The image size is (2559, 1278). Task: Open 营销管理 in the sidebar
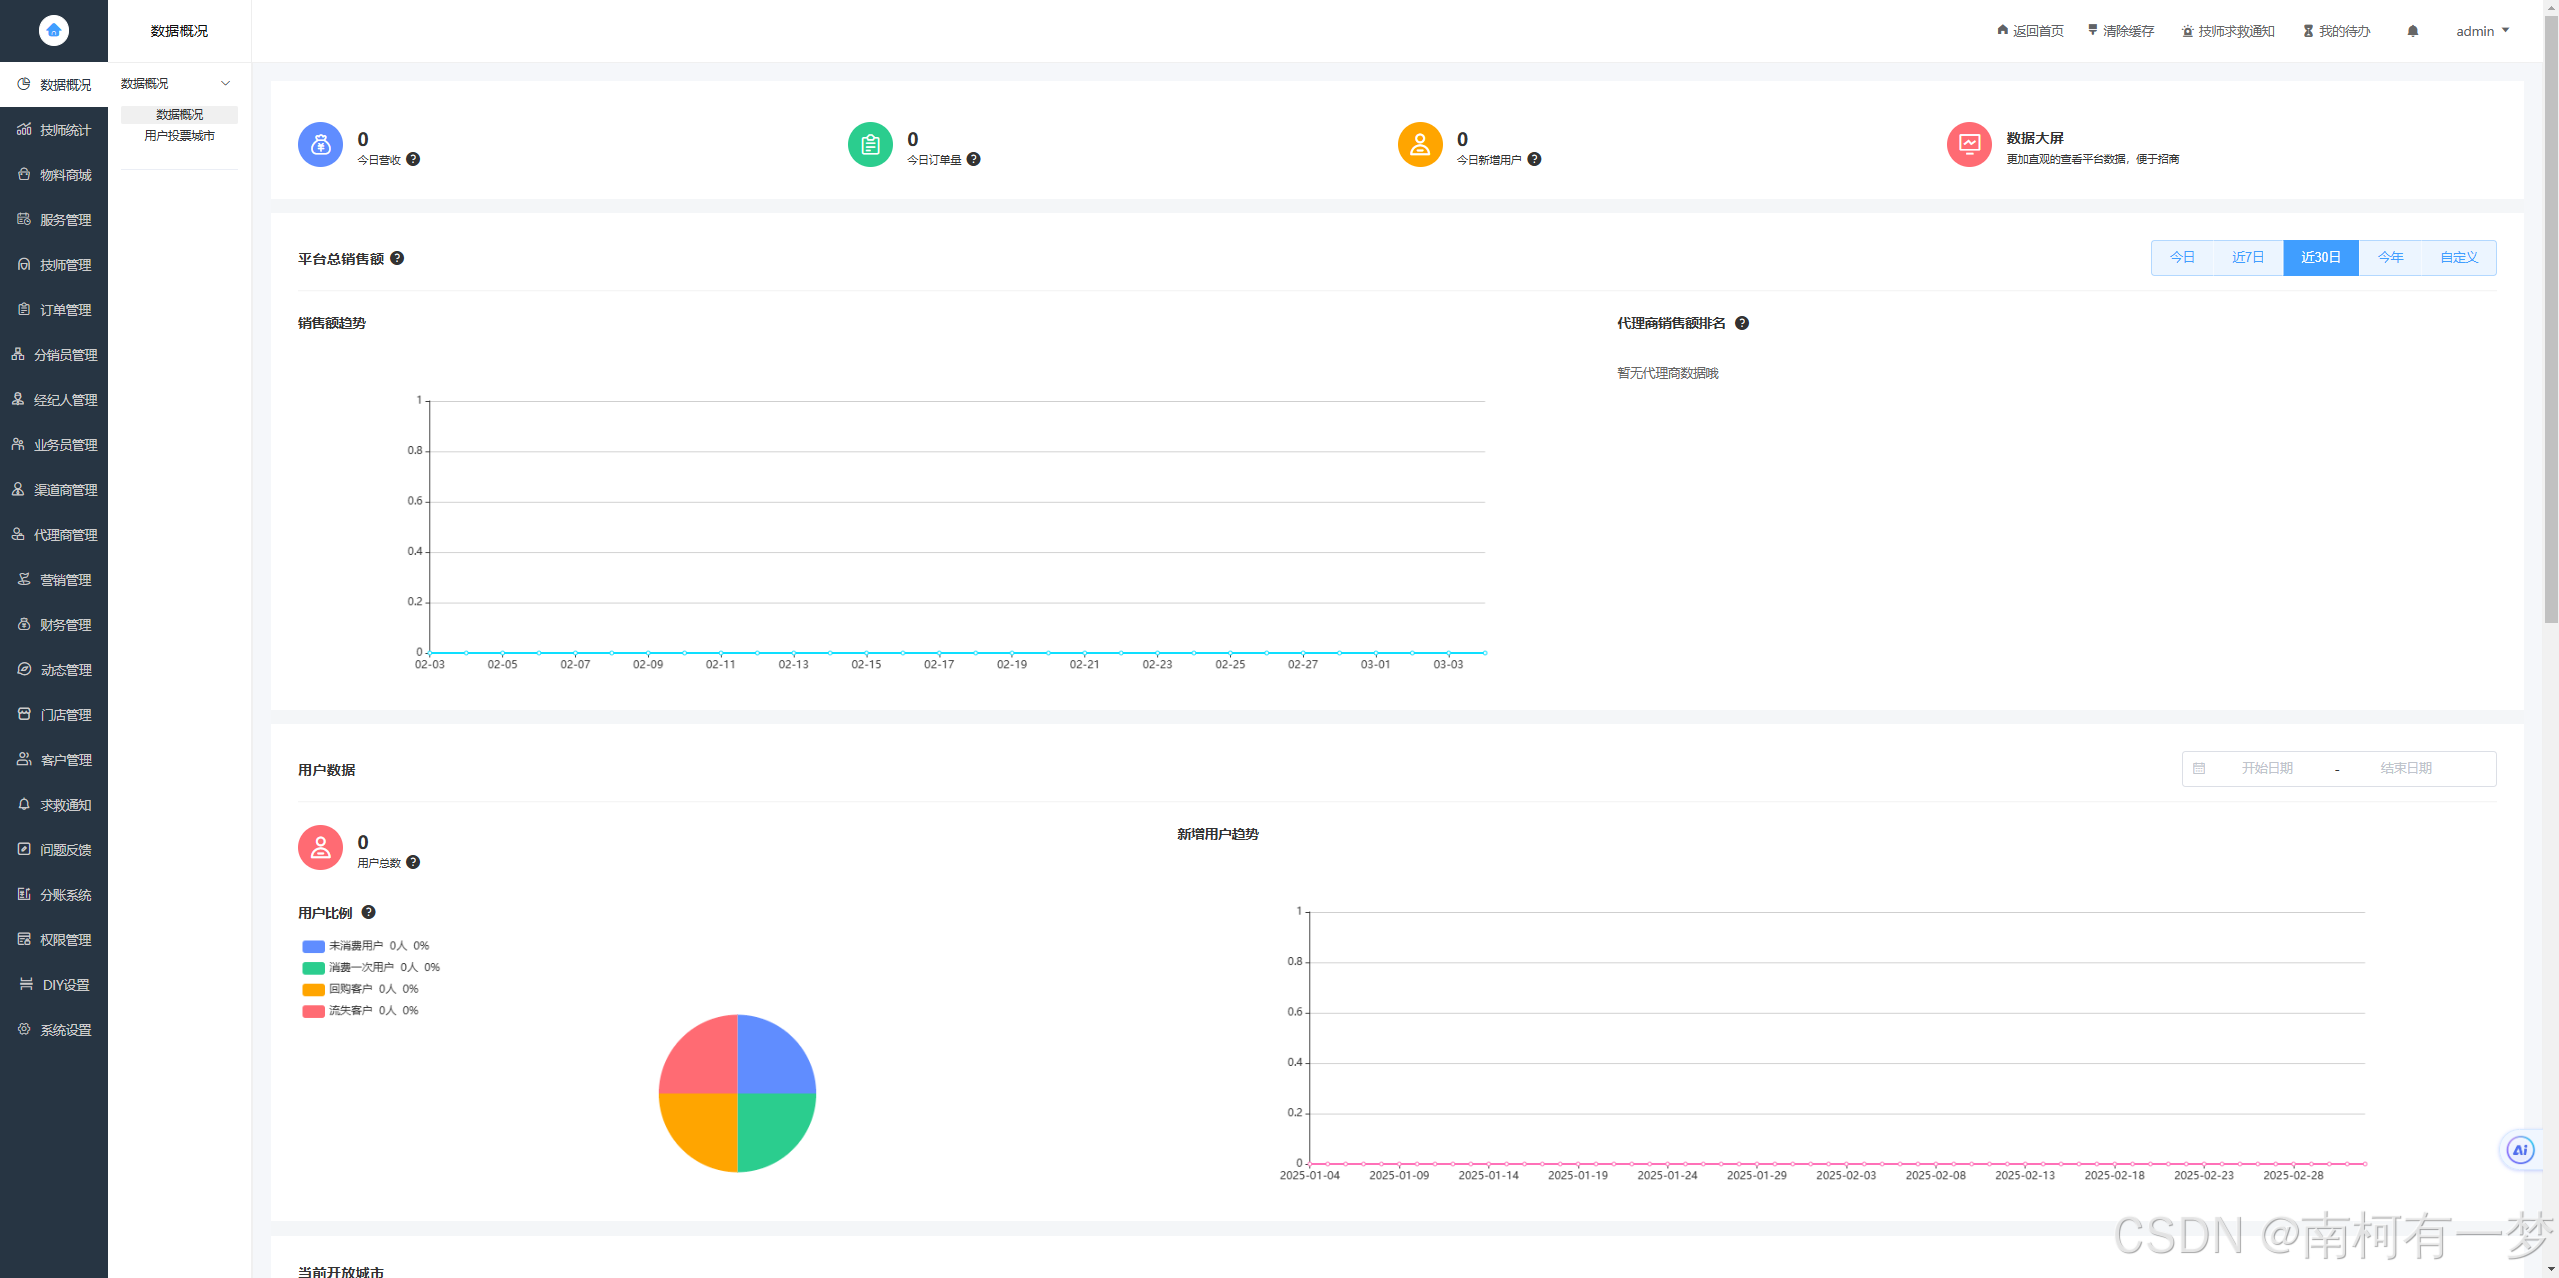tap(54, 580)
